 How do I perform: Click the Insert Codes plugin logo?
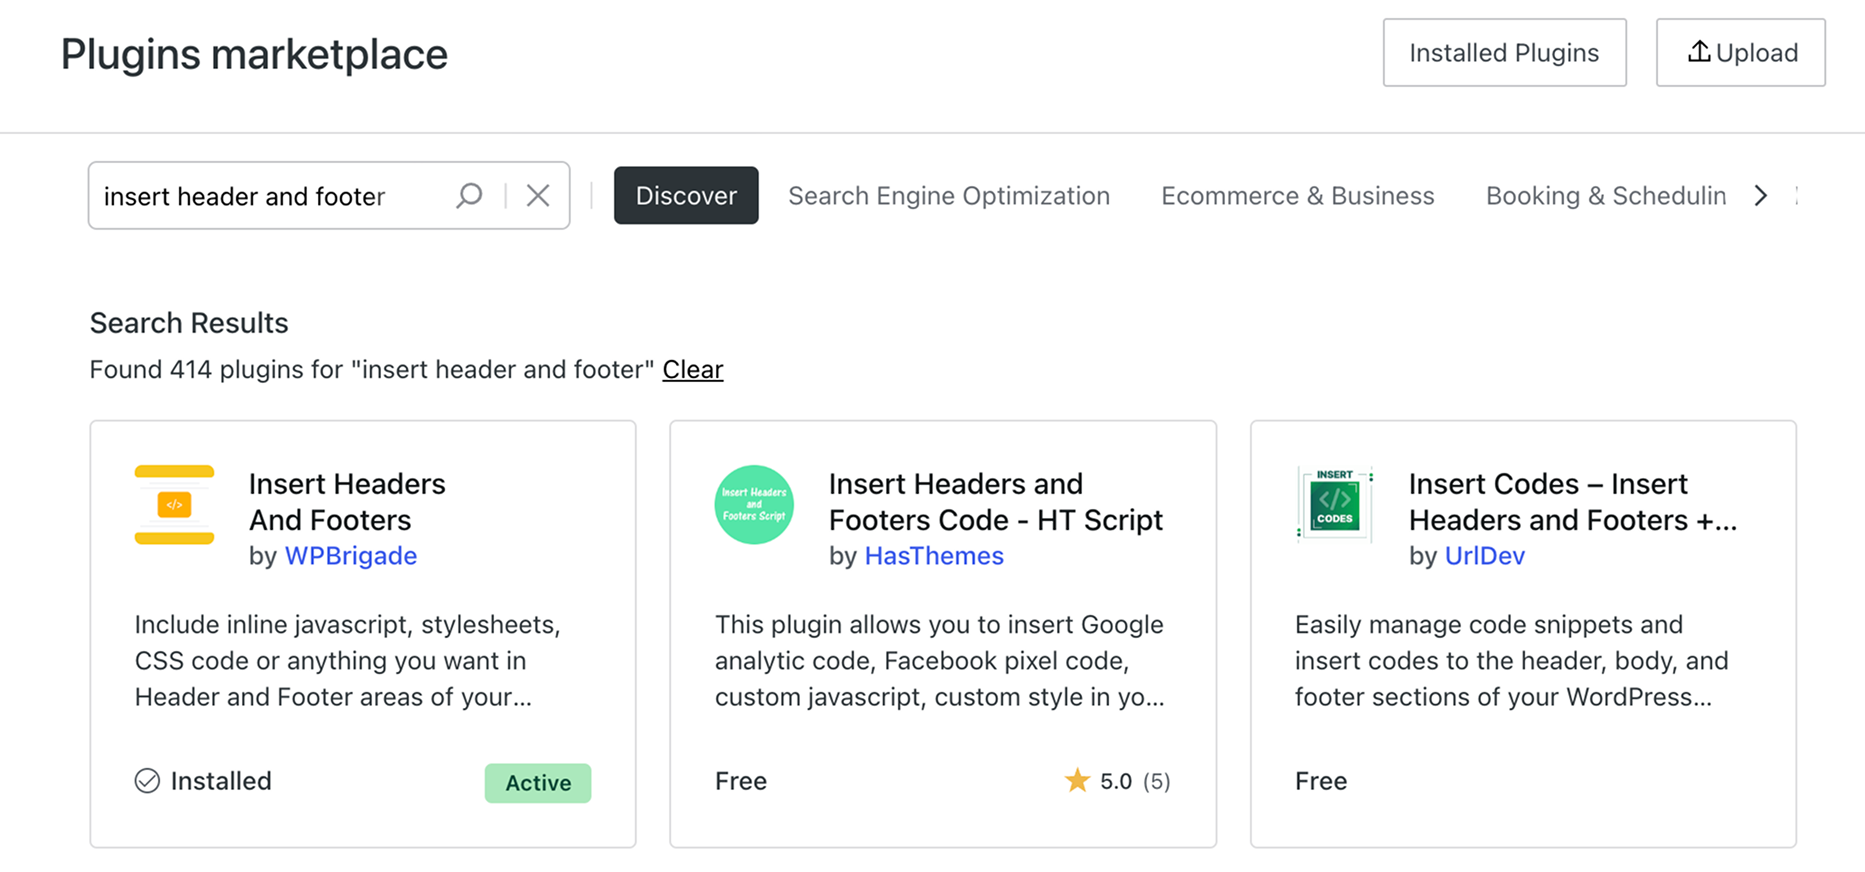pos(1334,505)
